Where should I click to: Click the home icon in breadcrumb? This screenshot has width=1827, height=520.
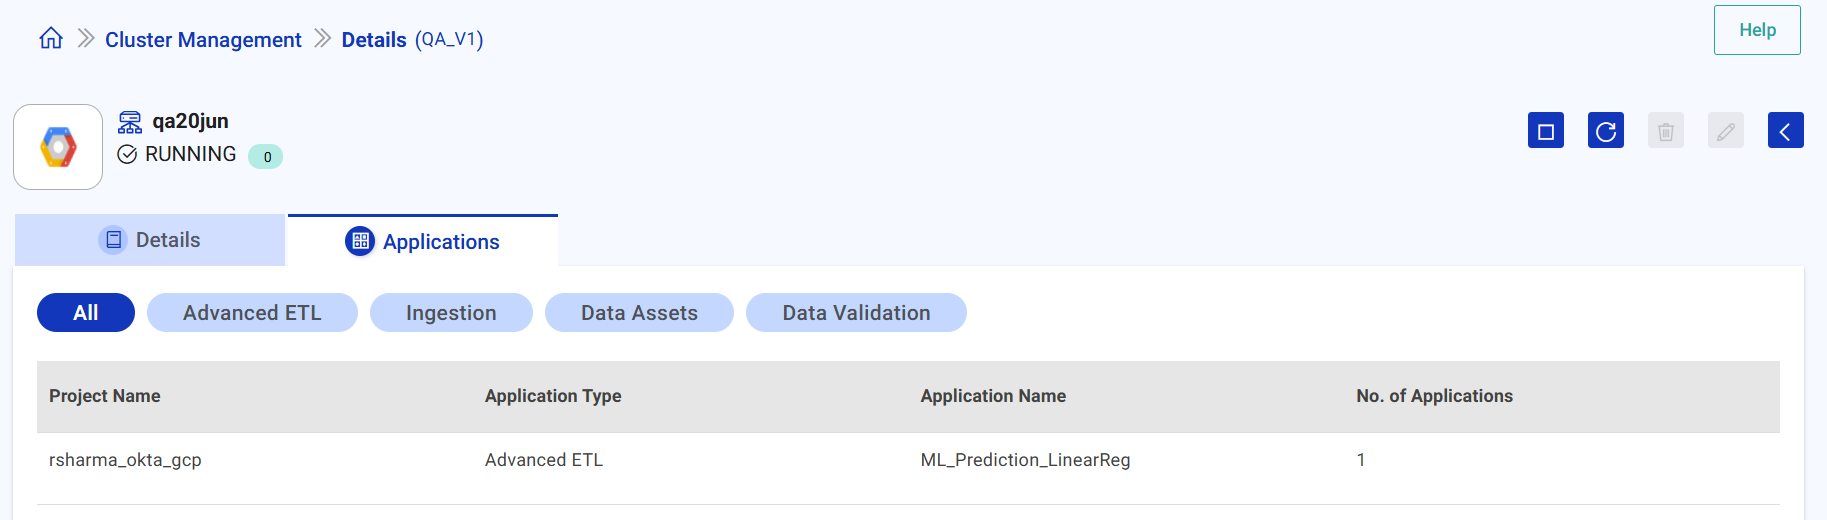click(51, 39)
